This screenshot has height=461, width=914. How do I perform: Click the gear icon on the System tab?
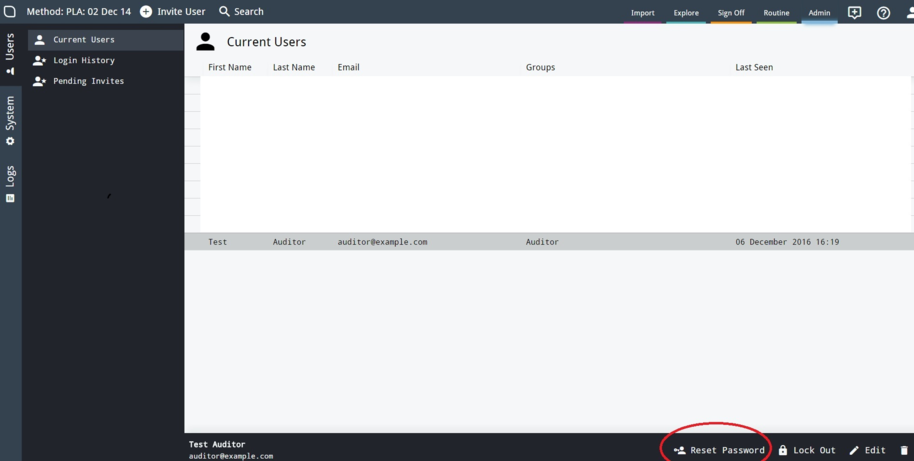10,141
